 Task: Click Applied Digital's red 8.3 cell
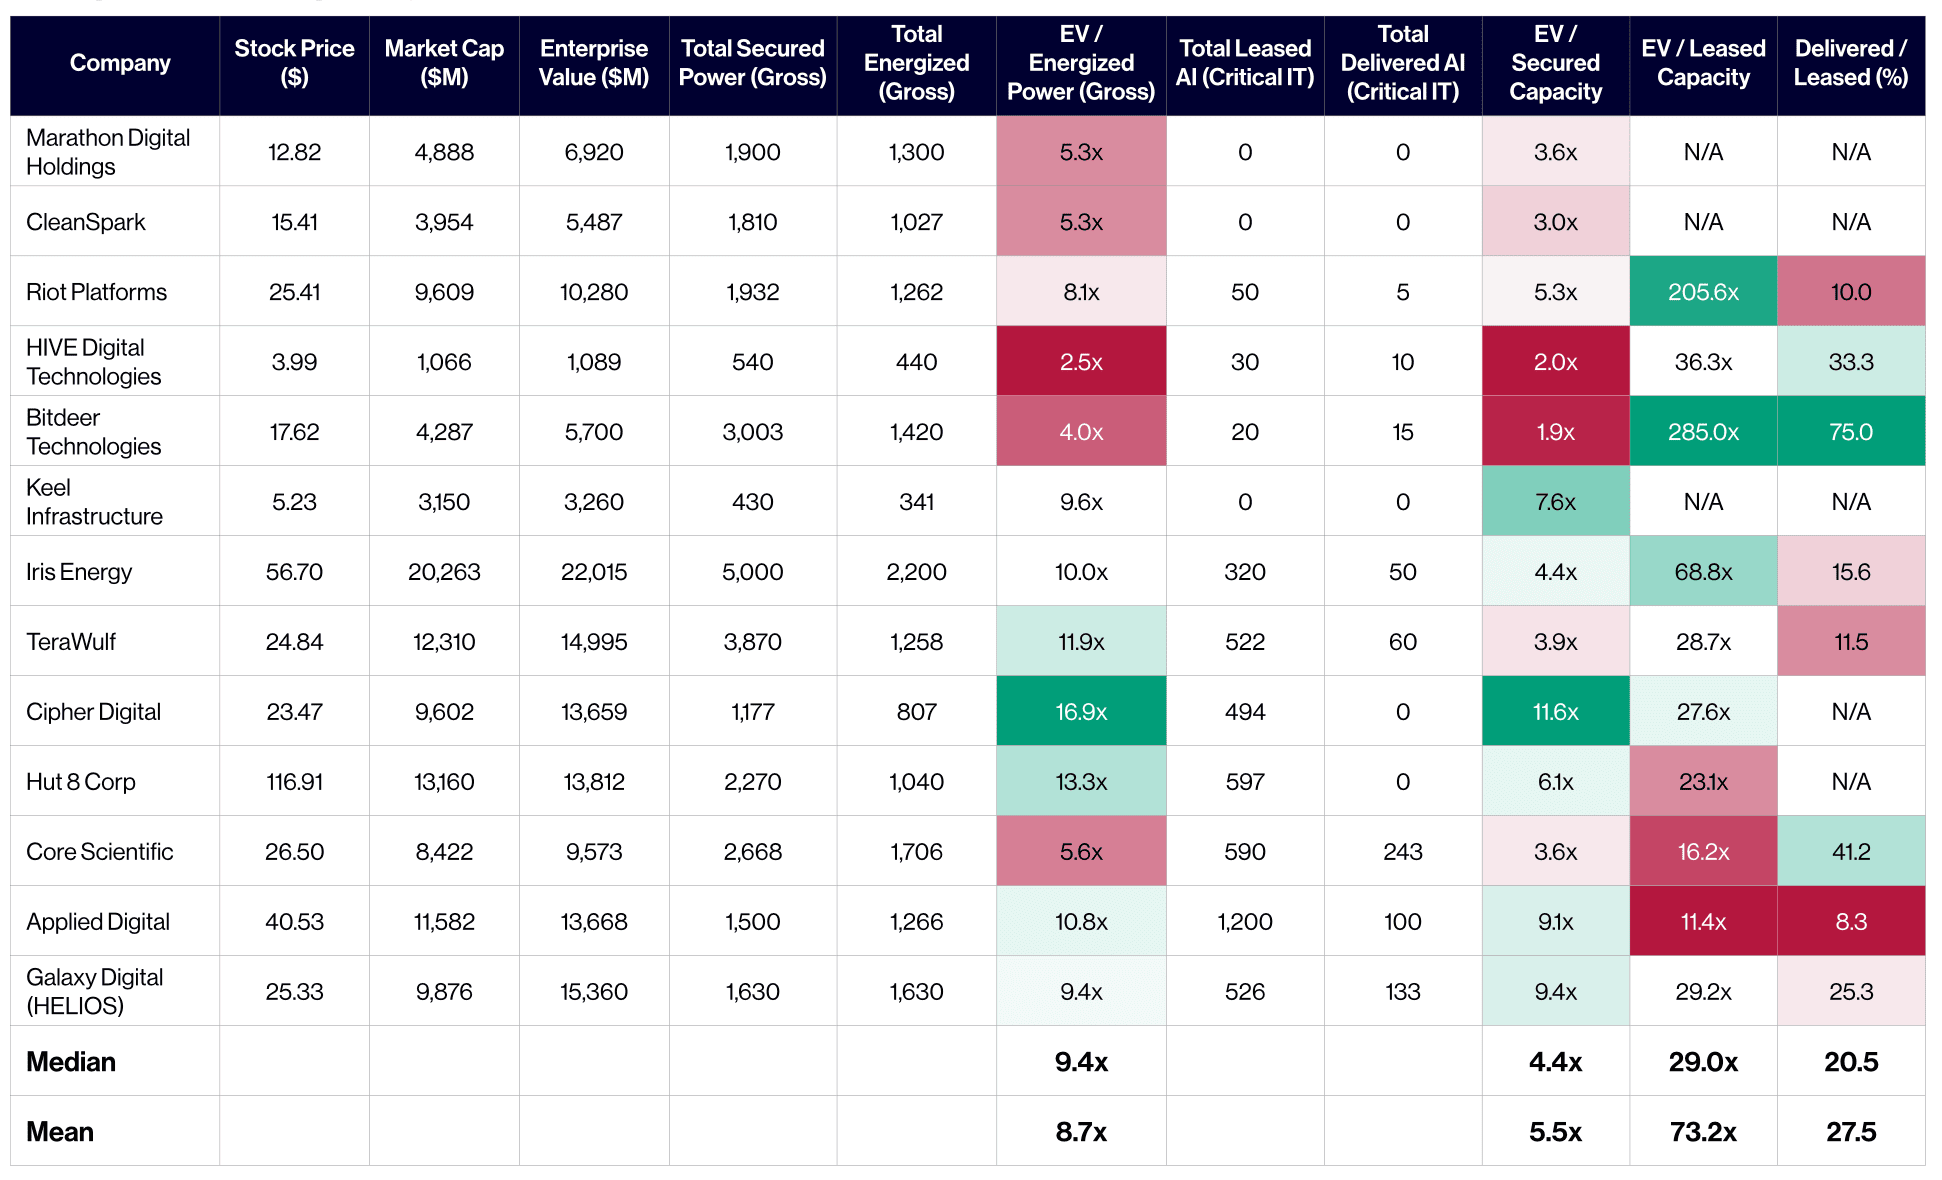pyautogui.click(x=1851, y=921)
